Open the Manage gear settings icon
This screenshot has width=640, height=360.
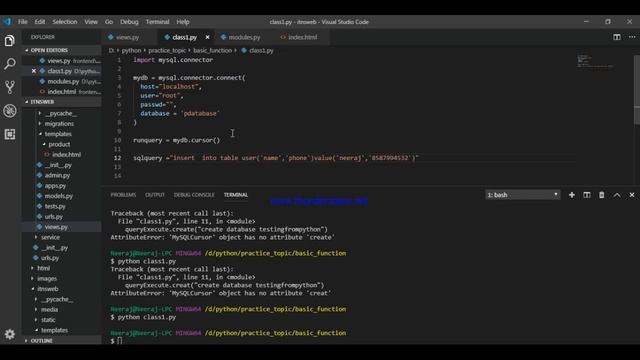pos(10,334)
